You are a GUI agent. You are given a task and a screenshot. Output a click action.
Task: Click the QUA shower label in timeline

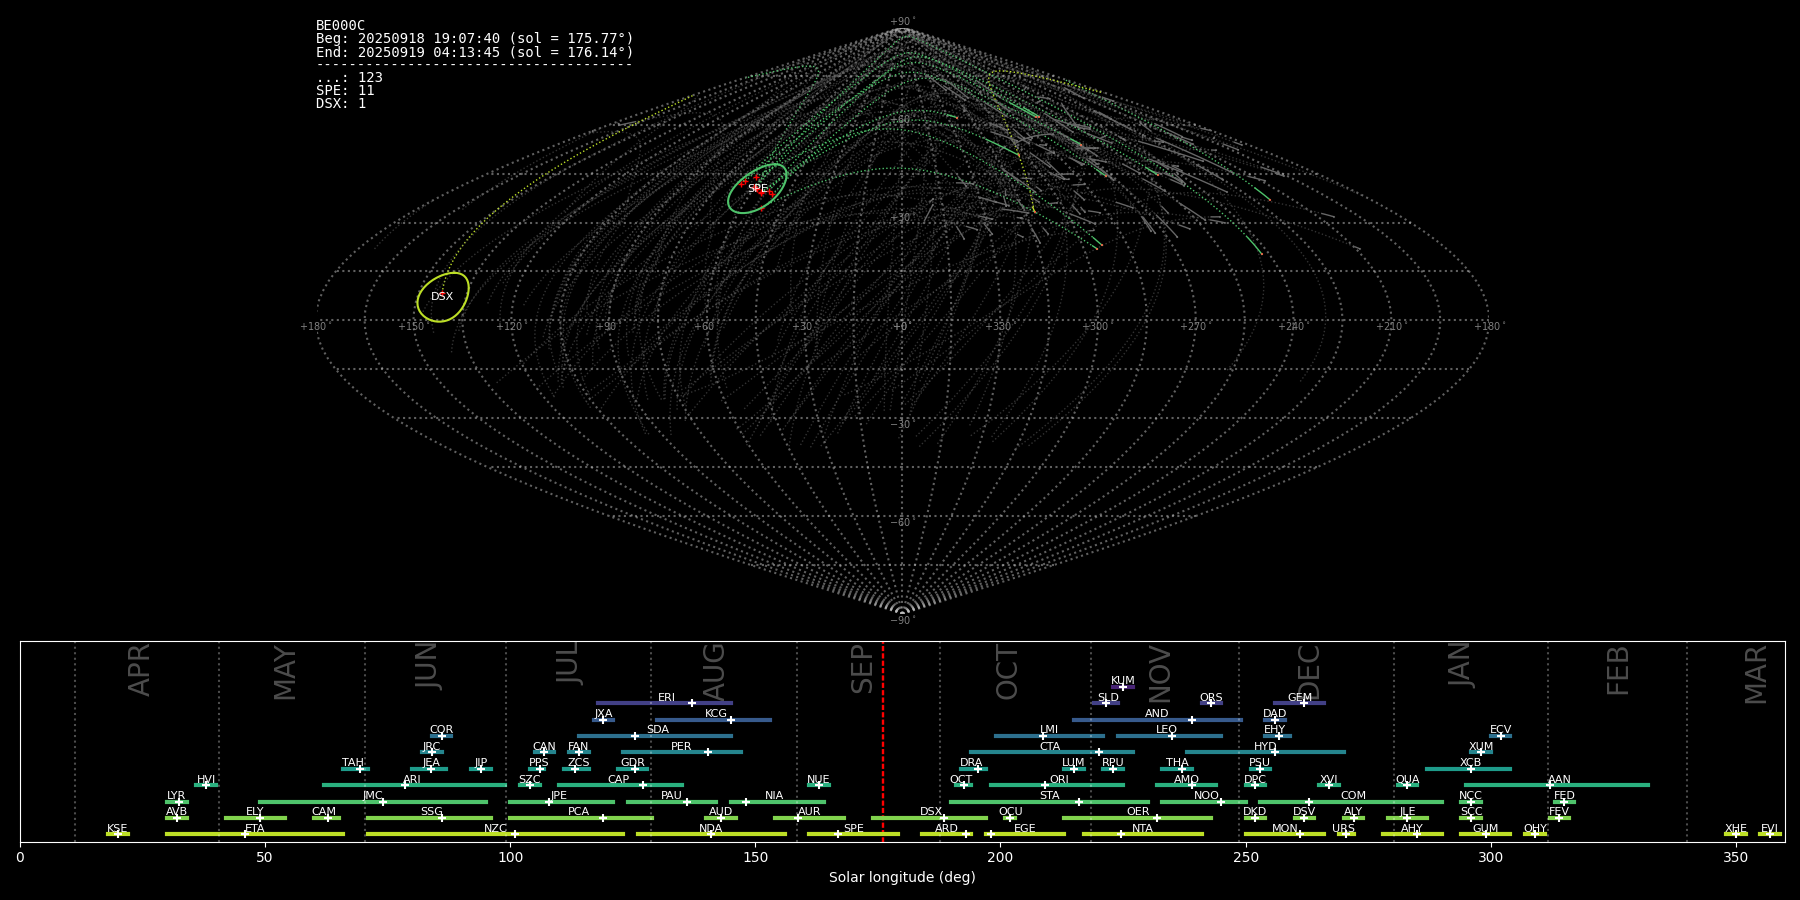click(1408, 780)
